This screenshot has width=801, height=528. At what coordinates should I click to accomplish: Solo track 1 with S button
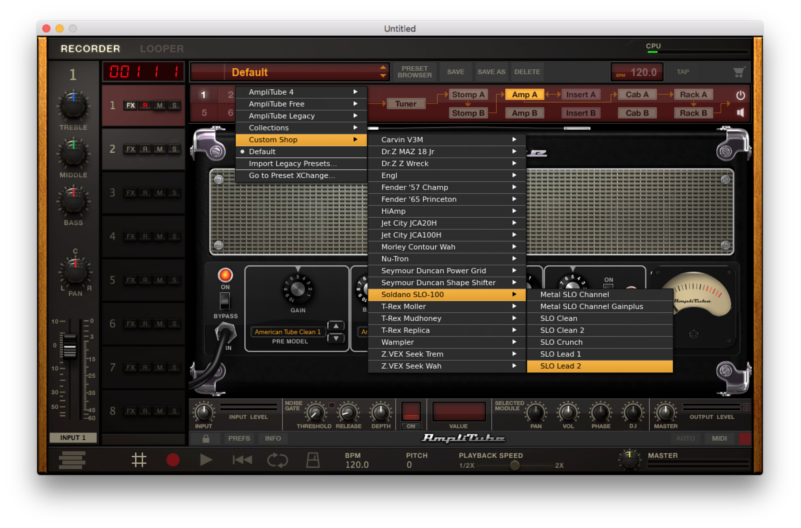point(175,106)
